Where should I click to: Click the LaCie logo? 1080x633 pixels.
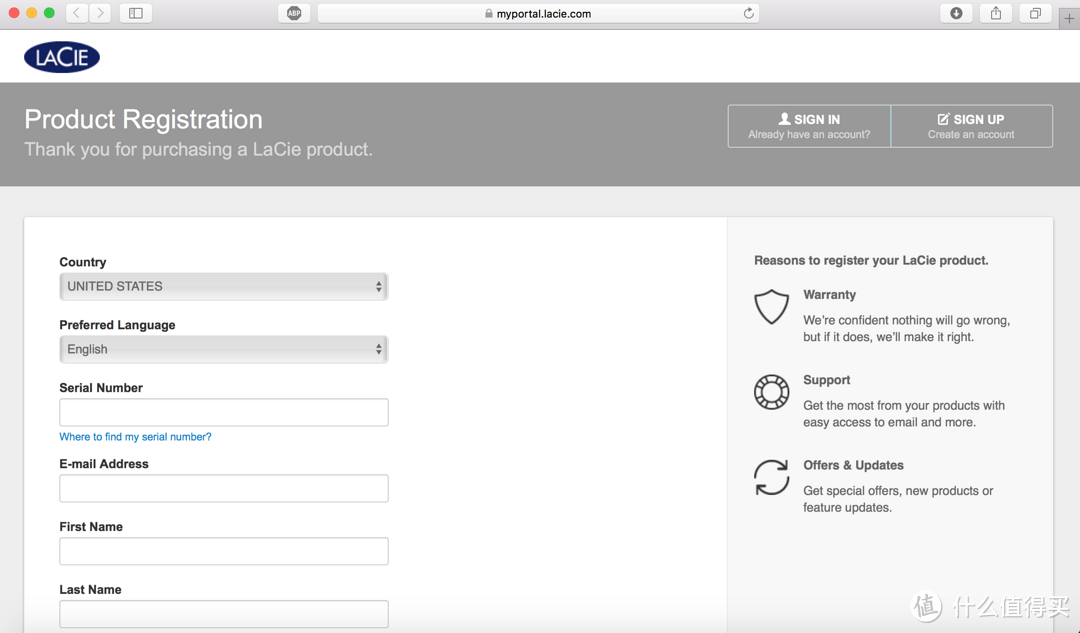pos(62,57)
